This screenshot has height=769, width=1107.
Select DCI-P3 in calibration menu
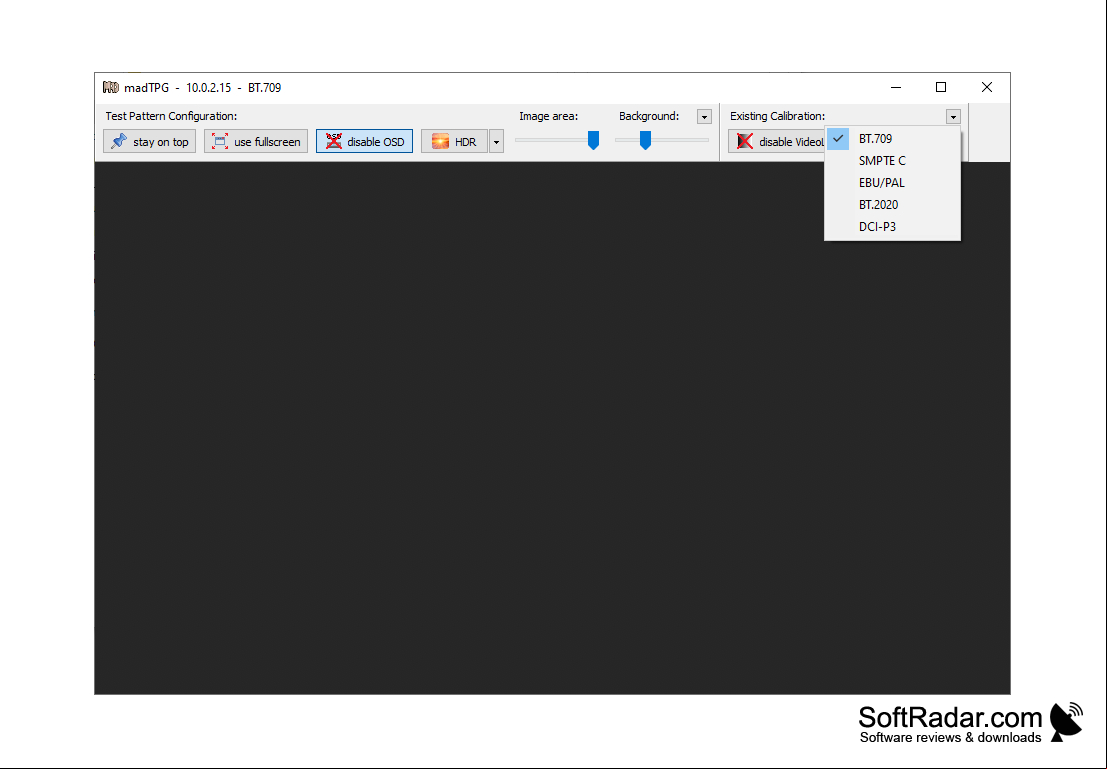892,226
